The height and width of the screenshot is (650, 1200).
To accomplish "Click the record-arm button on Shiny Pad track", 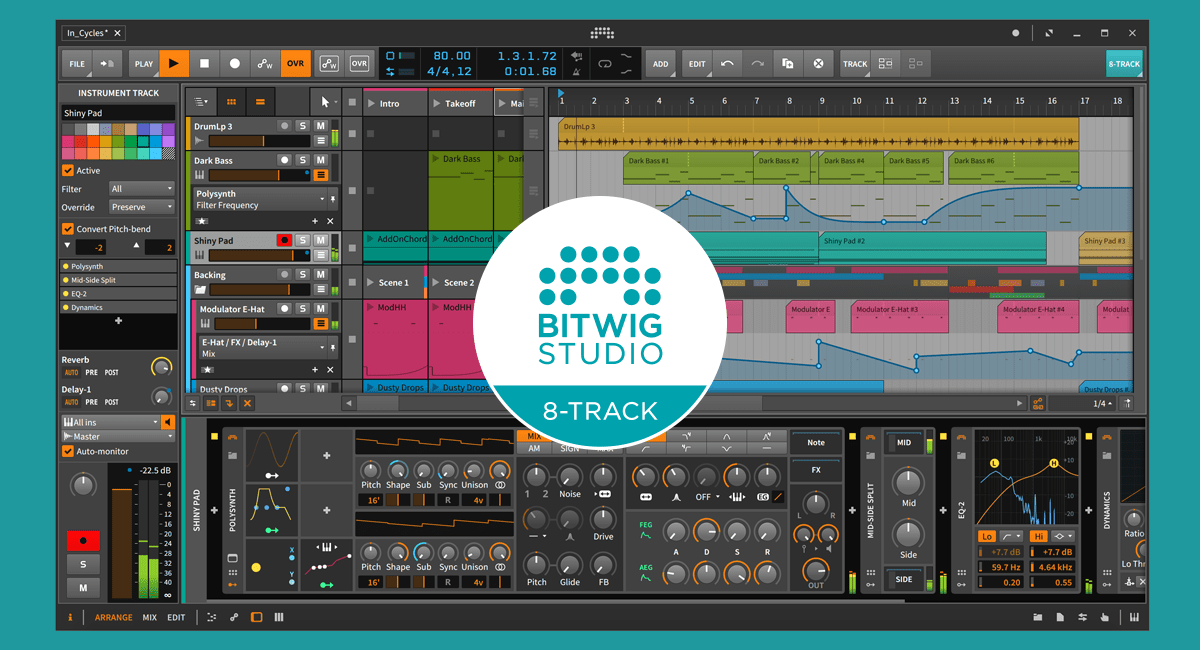I will pyautogui.click(x=284, y=241).
